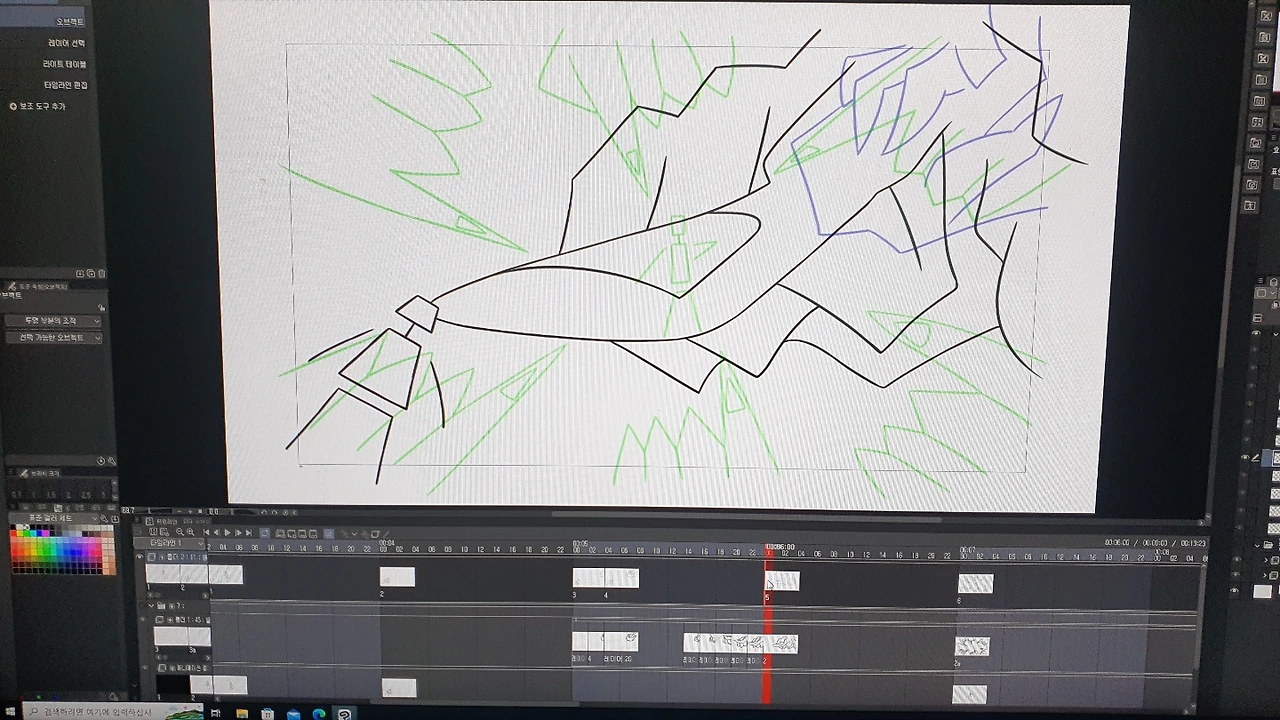Viewport: 1280px width, 720px height.
Task: Hide the top timeline track with its eye icon
Action: [x=139, y=557]
